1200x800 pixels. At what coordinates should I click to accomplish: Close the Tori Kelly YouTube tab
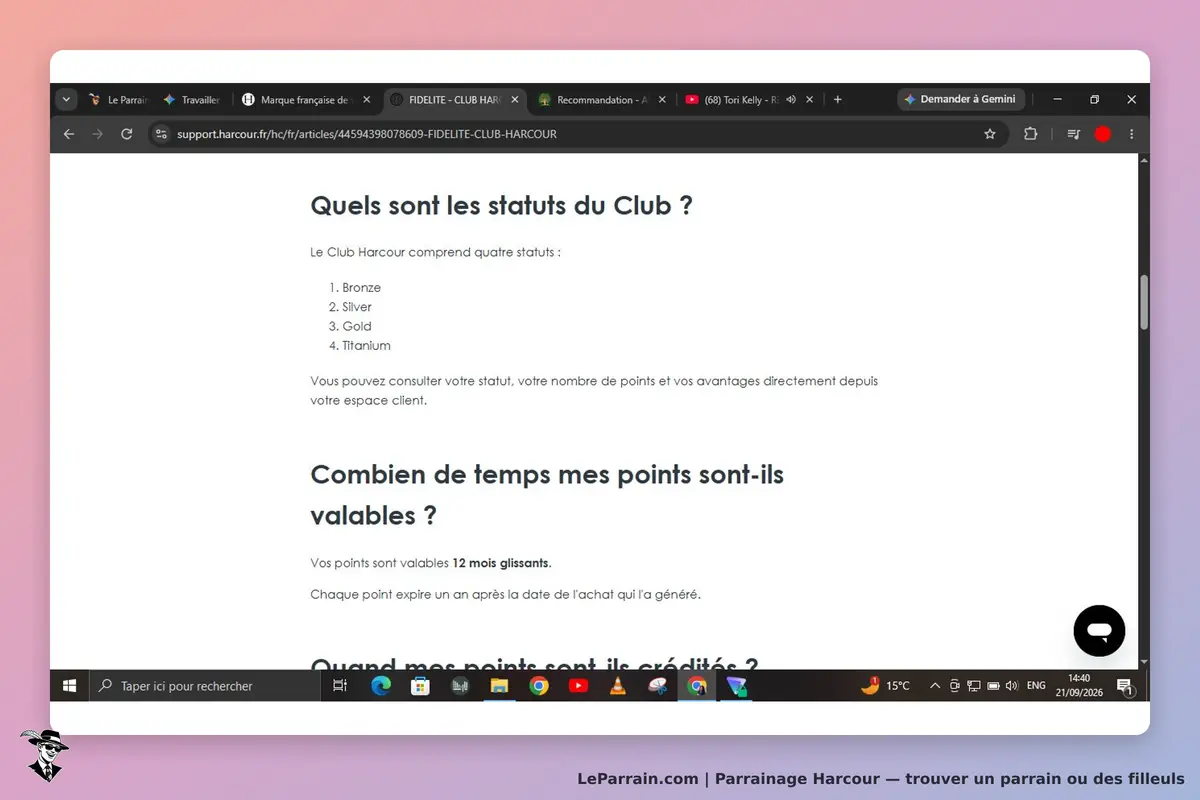tap(810, 100)
